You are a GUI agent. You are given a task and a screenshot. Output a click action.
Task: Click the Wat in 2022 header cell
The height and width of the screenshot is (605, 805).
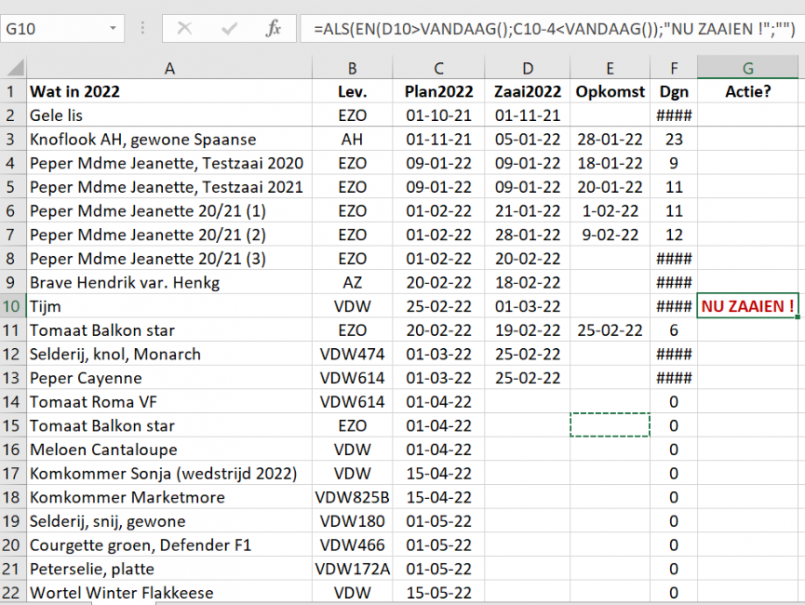tap(169, 91)
